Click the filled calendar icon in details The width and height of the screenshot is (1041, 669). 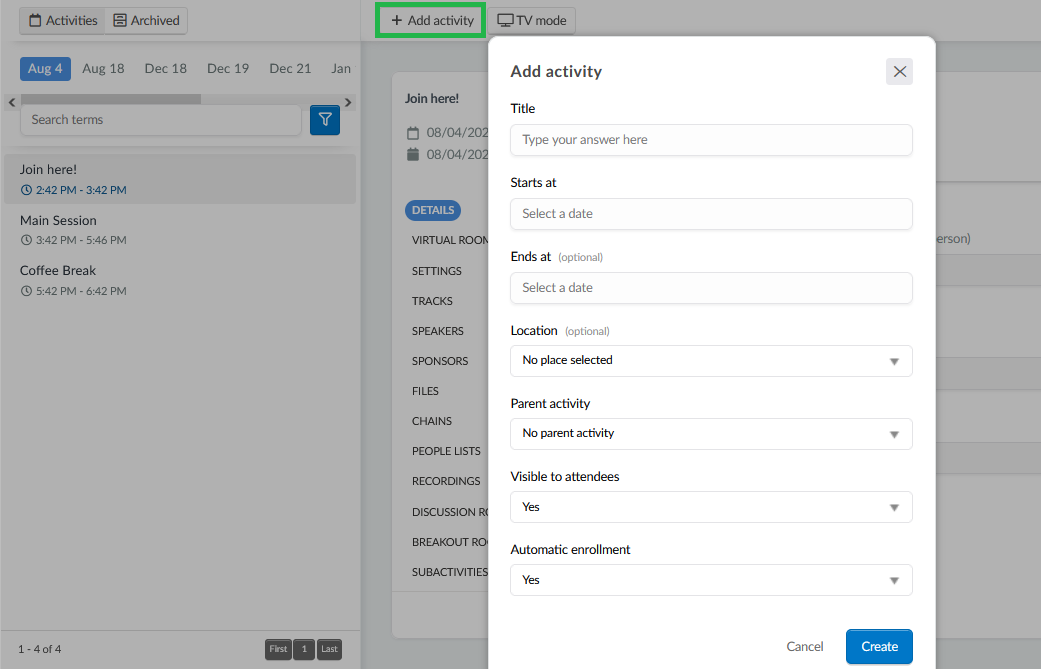pyautogui.click(x=413, y=155)
